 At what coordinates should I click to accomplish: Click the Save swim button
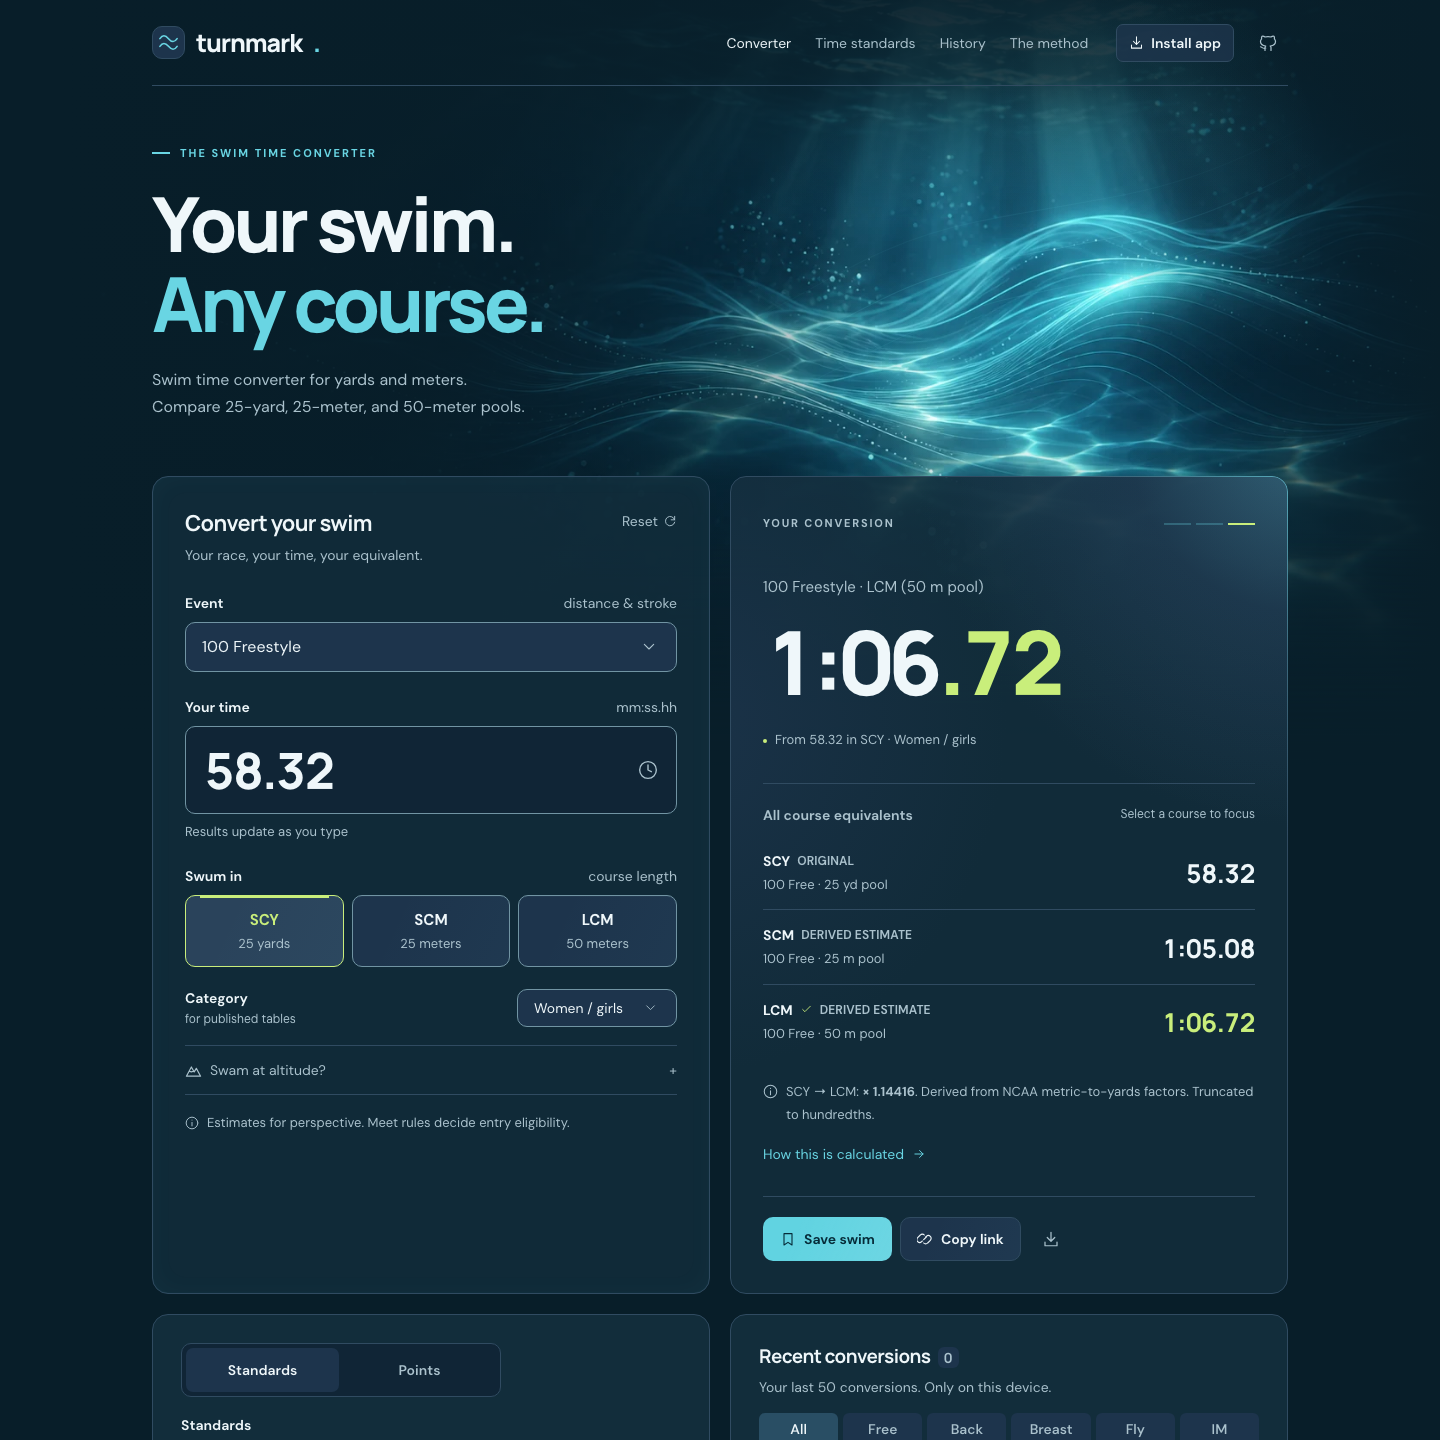827,1239
